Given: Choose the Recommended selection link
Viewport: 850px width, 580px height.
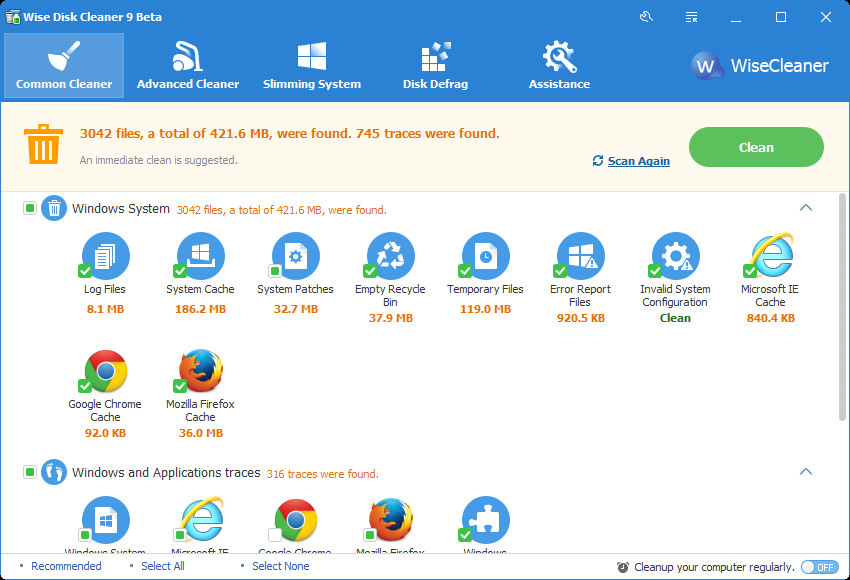Looking at the screenshot, I should pyautogui.click(x=66, y=566).
